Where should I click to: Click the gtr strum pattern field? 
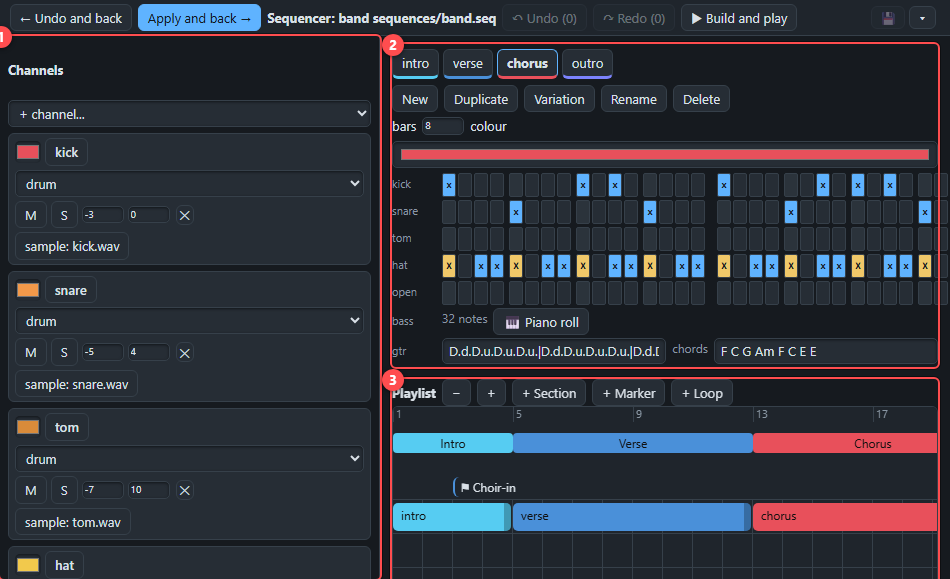[x=554, y=351]
